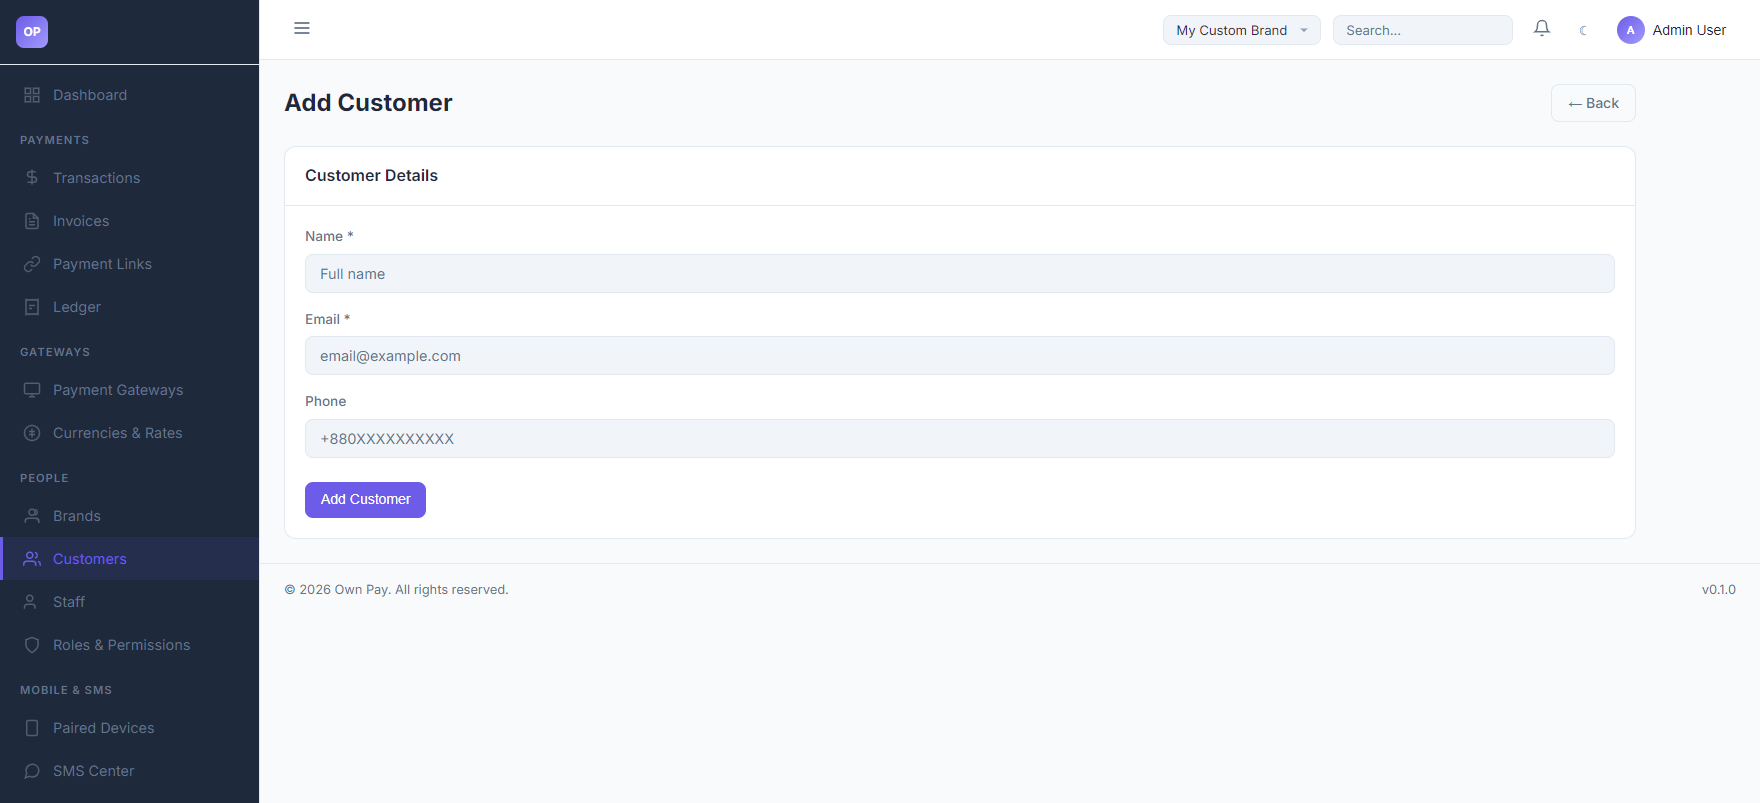This screenshot has width=1760, height=803.
Task: Select the Phone number field
Action: pyautogui.click(x=960, y=439)
